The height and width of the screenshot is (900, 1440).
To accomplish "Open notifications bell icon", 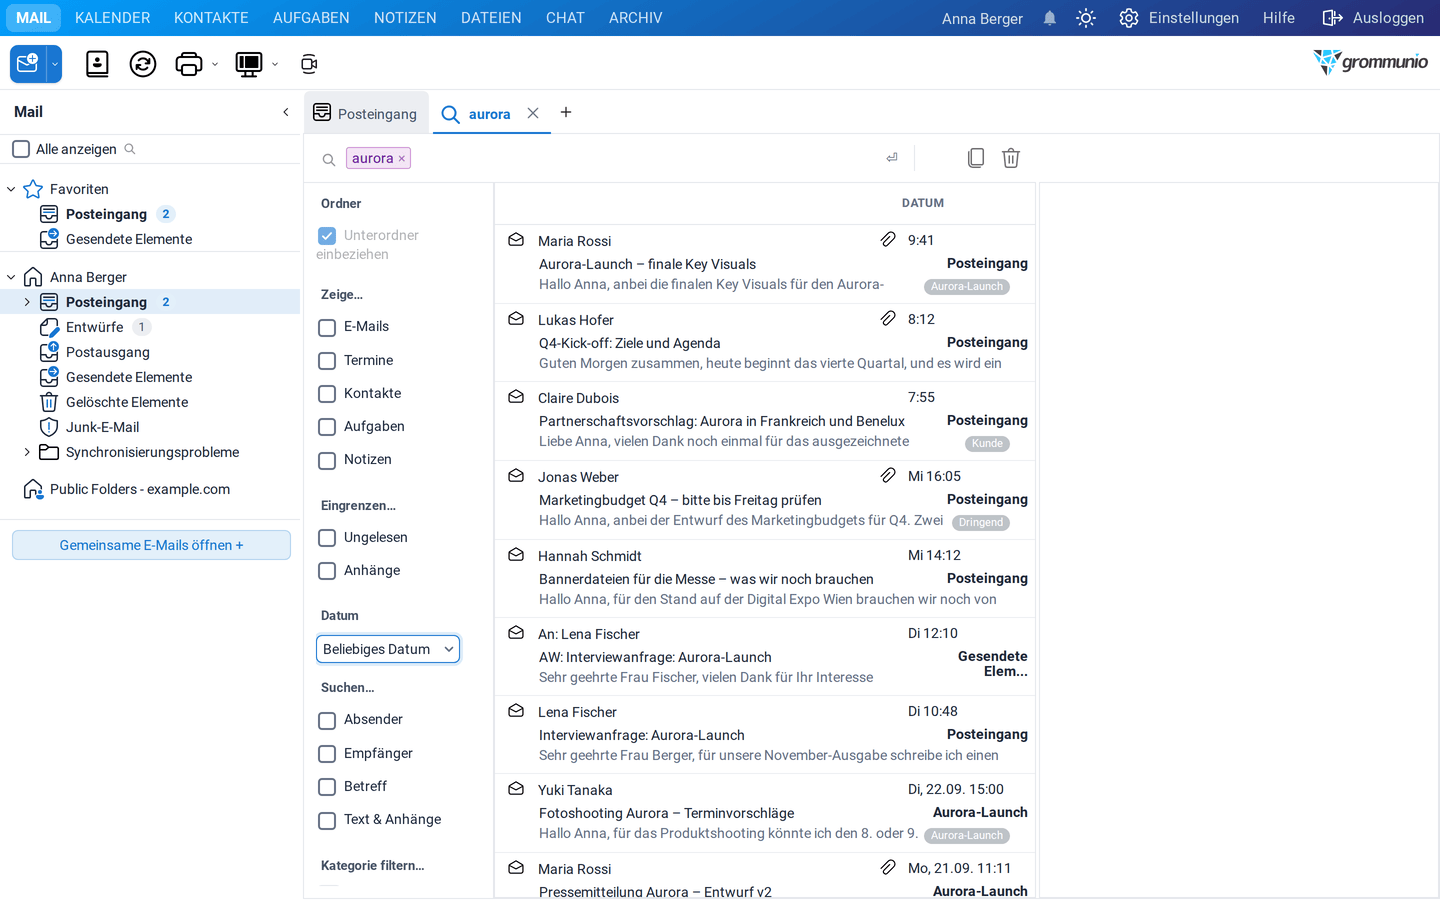I will (1050, 18).
